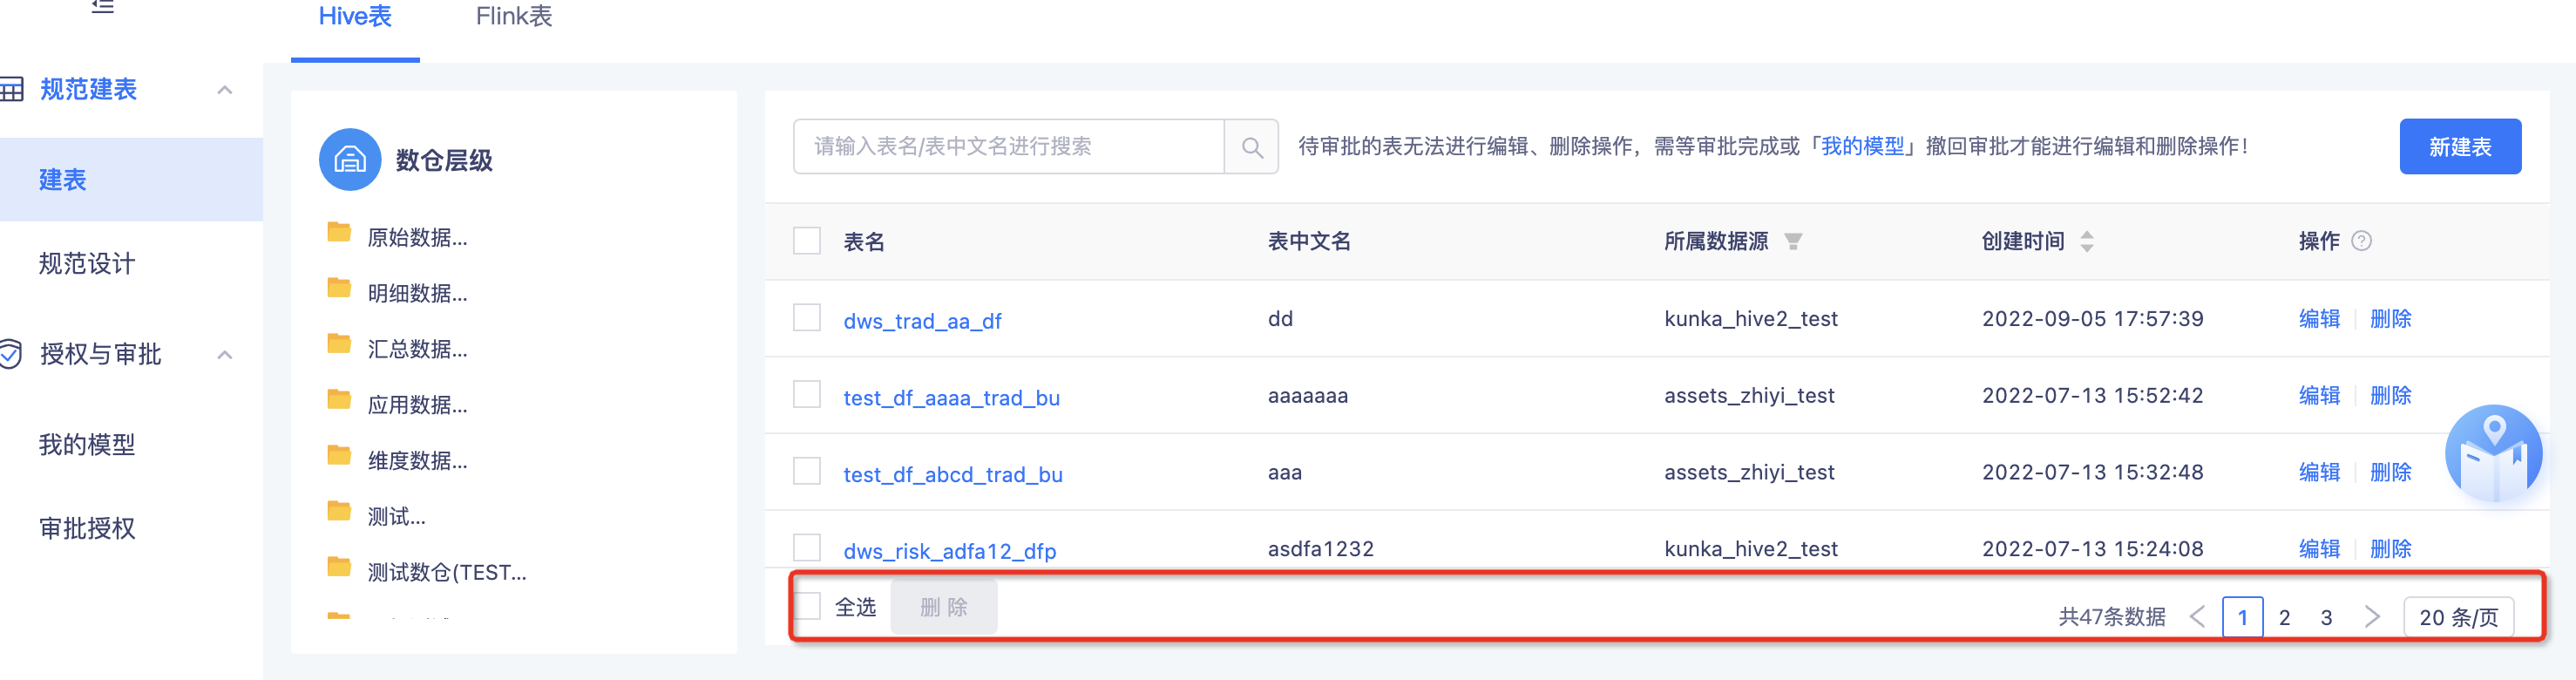Click the 新建表 button
Image resolution: width=2576 pixels, height=680 pixels.
[2460, 147]
